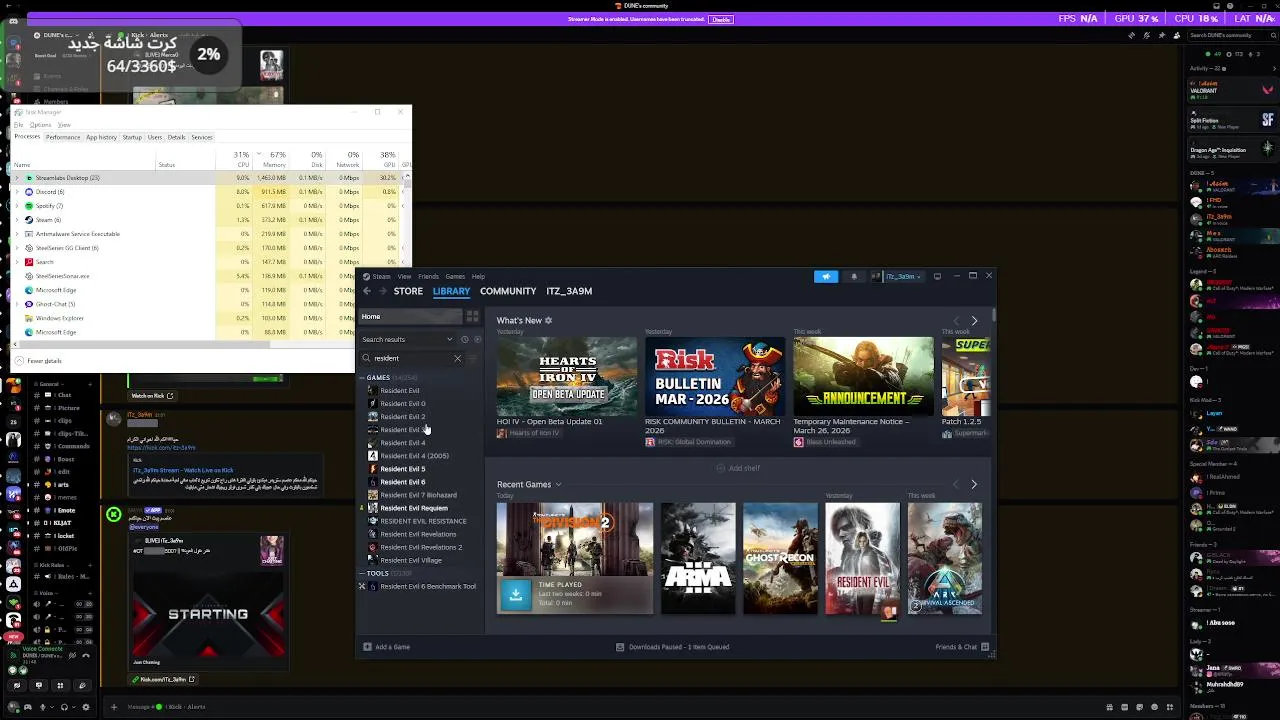Viewport: 1280px width, 720px height.
Task: Open Steam announcements megaphone button
Action: [x=826, y=276]
